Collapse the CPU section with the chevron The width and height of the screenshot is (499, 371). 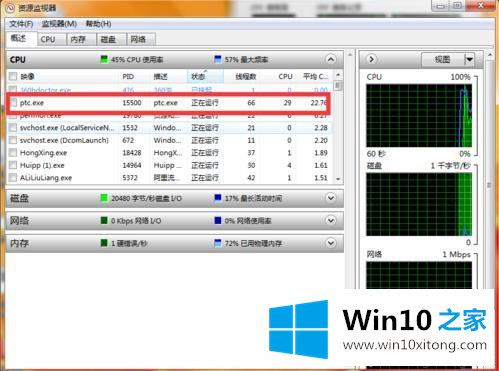(x=331, y=60)
